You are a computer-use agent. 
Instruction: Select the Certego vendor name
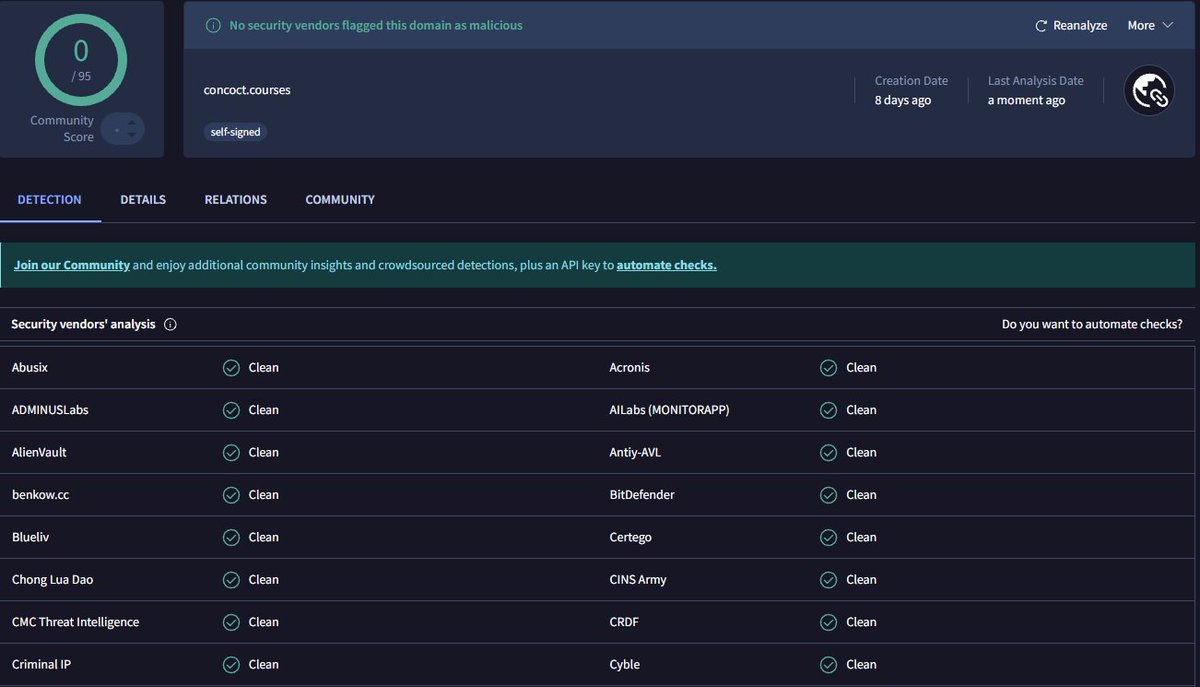[x=631, y=538]
